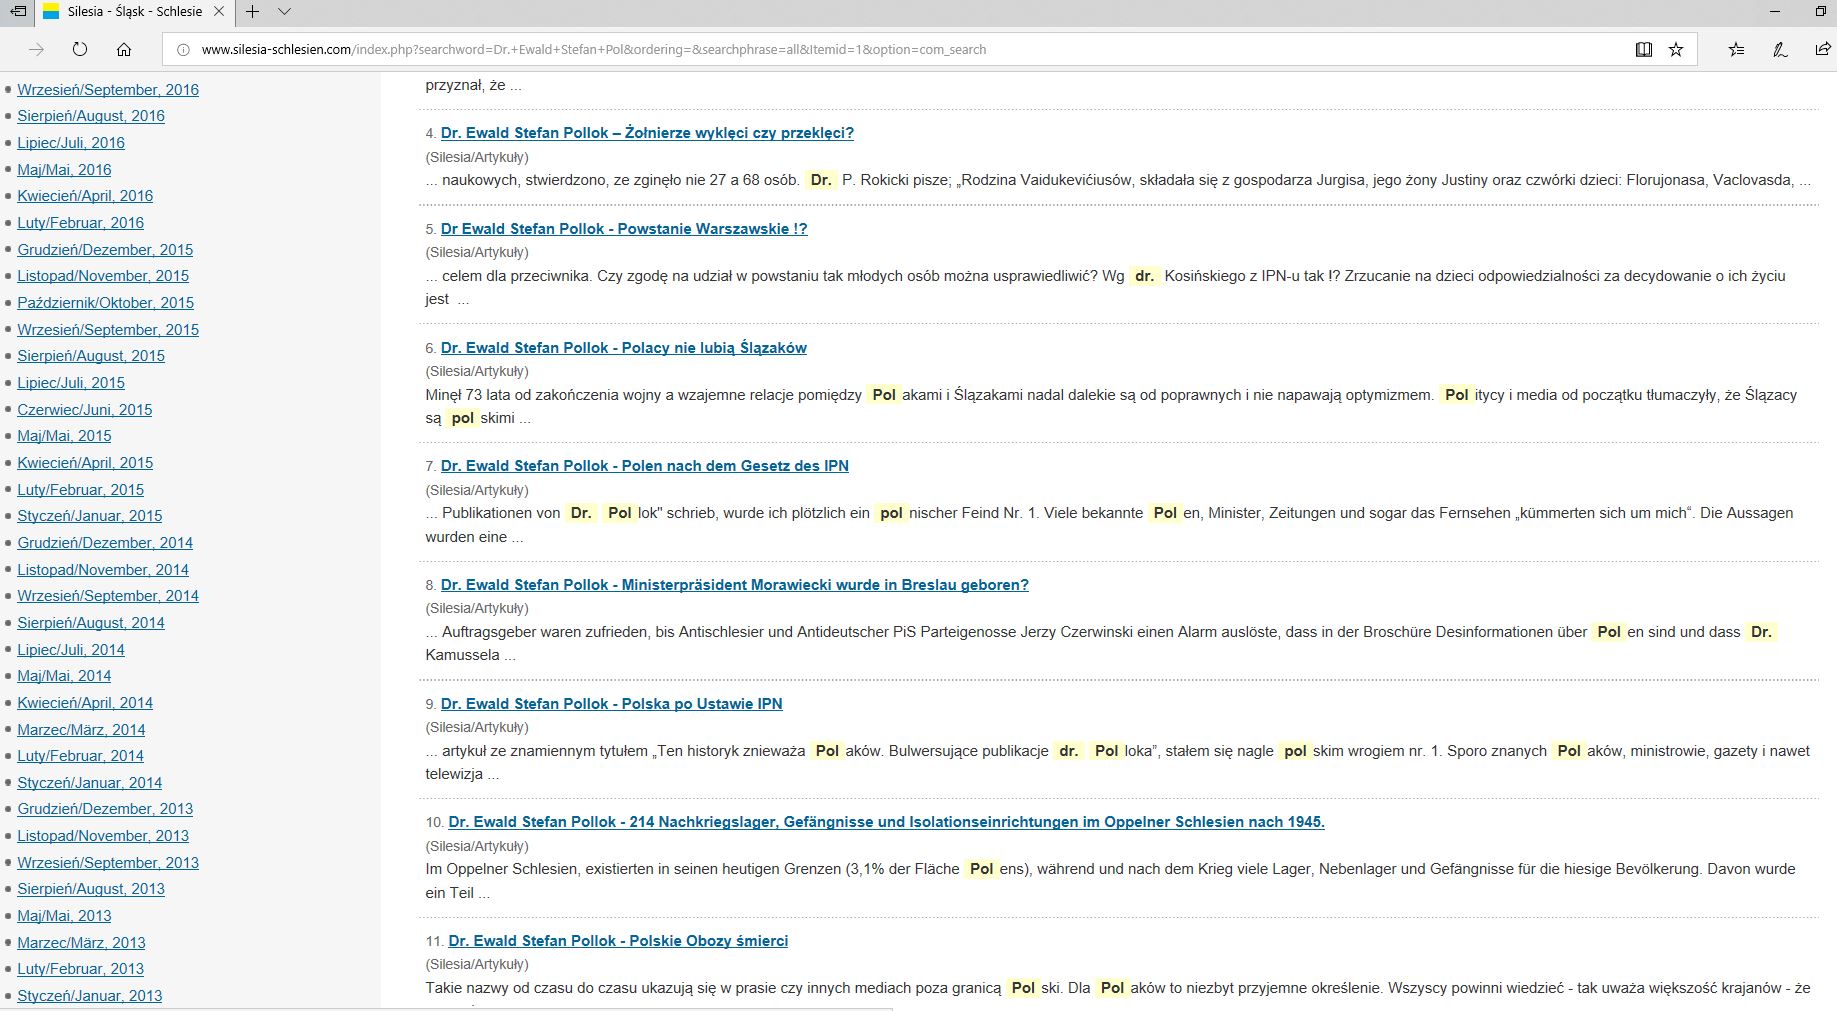The width and height of the screenshot is (1837, 1011).
Task: Click the share page icon
Action: 1823,49
